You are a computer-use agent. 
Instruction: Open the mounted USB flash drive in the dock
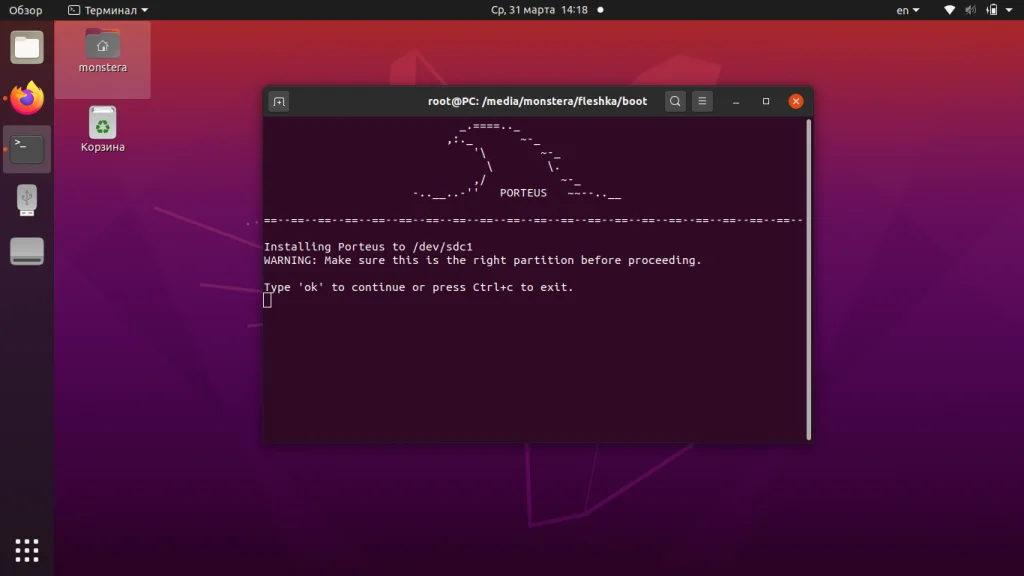click(26, 199)
